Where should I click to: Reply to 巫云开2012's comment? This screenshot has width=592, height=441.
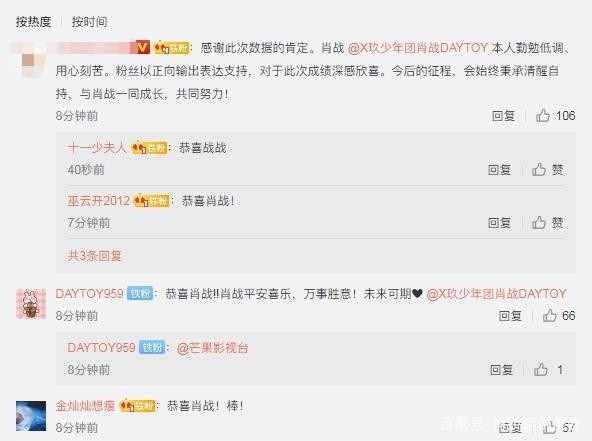(x=500, y=223)
